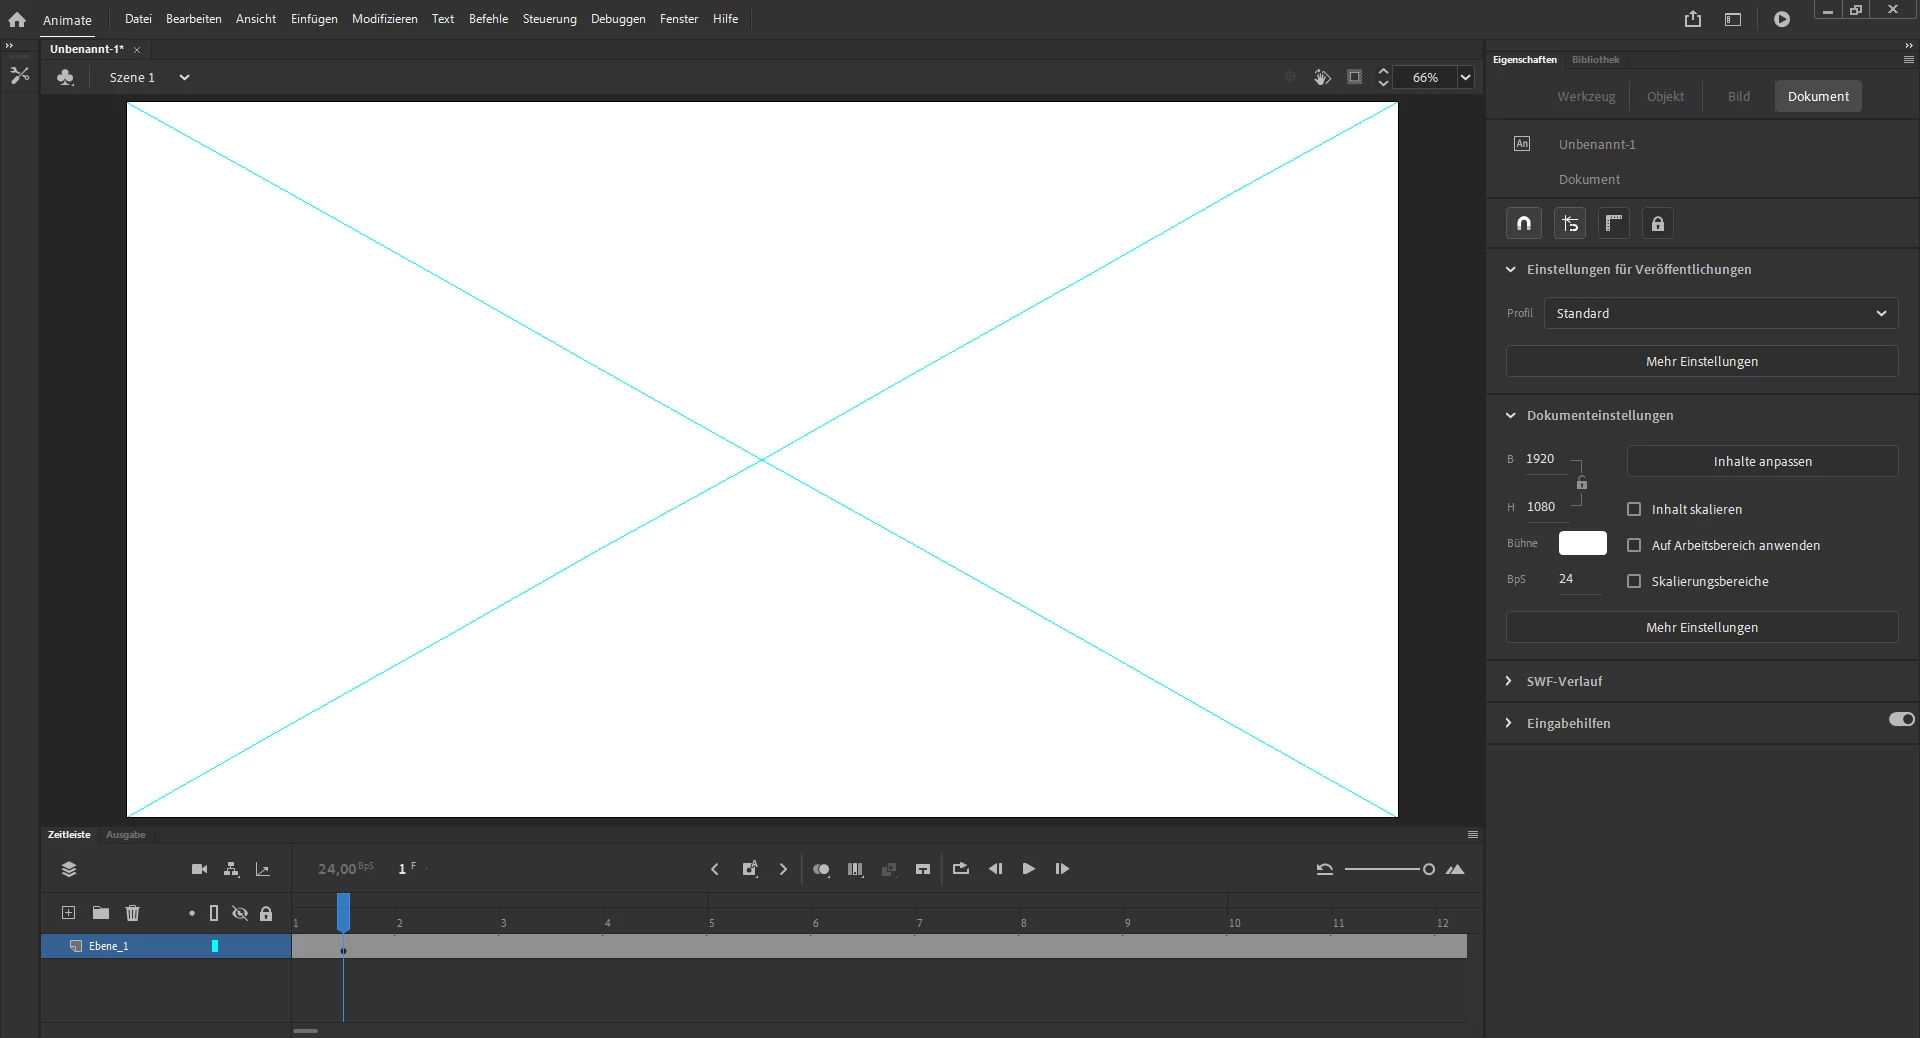
Task: Click the onion skin icon
Action: [x=821, y=869]
